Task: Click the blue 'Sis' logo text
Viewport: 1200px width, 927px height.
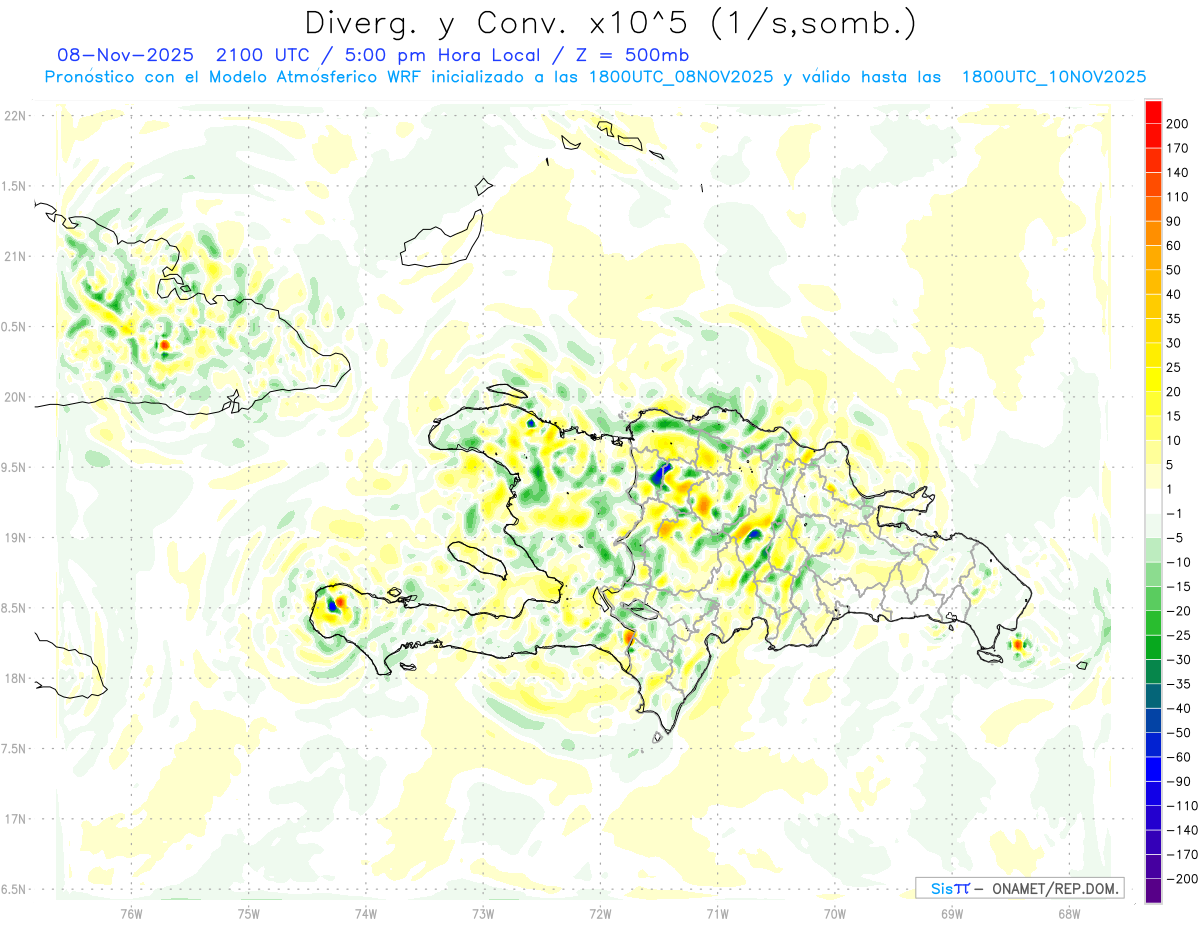Action: pos(941,888)
